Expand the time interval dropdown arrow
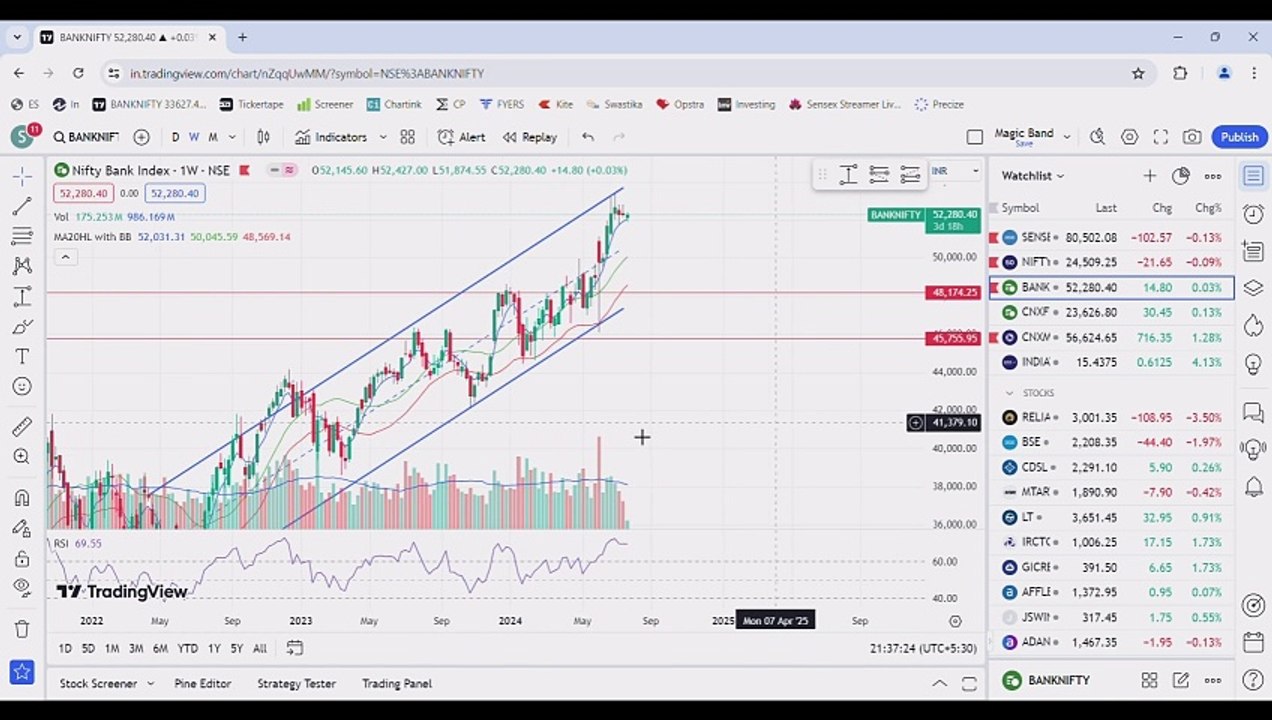The height and width of the screenshot is (720, 1272). (x=232, y=137)
